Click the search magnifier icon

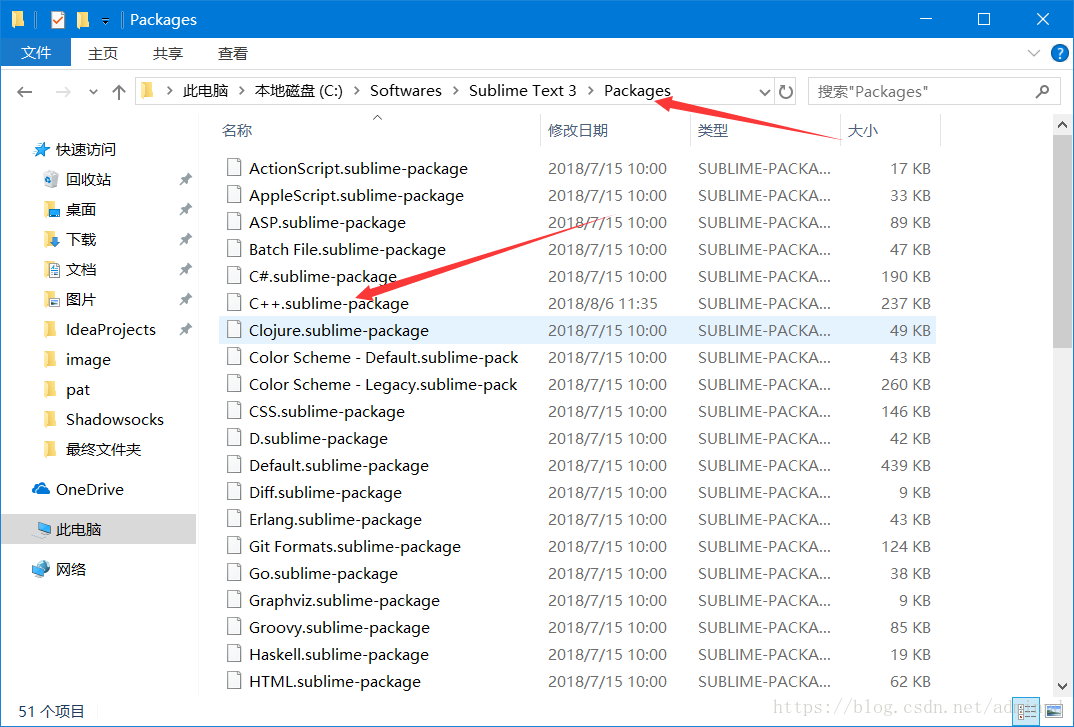pos(1042,91)
